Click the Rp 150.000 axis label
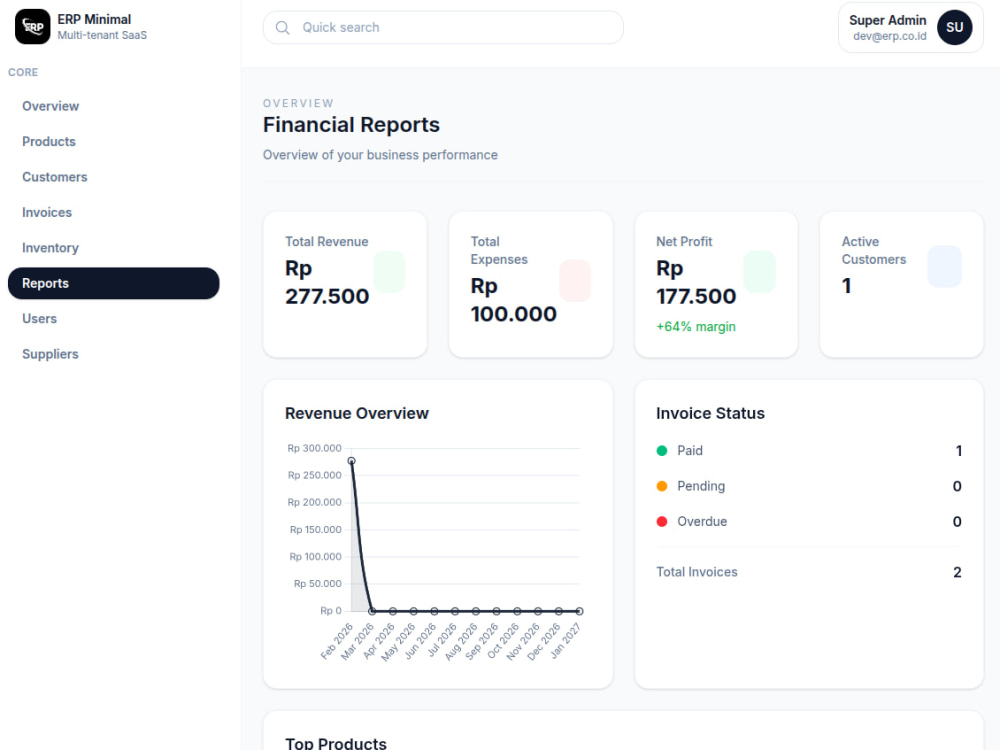This screenshot has width=1000, height=750. click(x=316, y=529)
